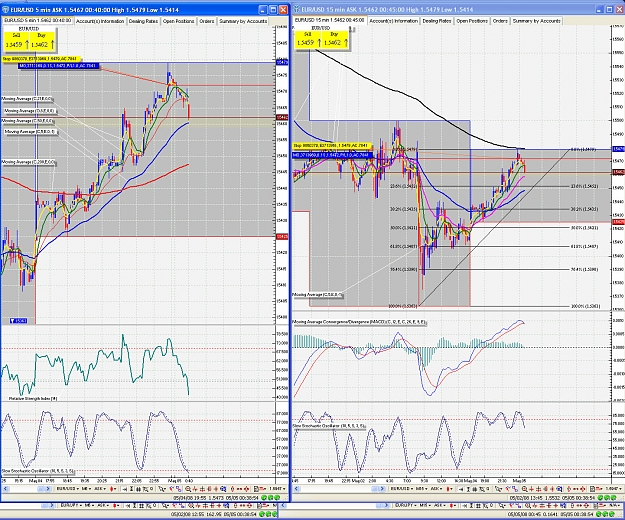Image resolution: width=625 pixels, height=520 pixels.
Task: Click shift-to-end arrow icon in 5 min chart toolbar
Action: (125, 489)
